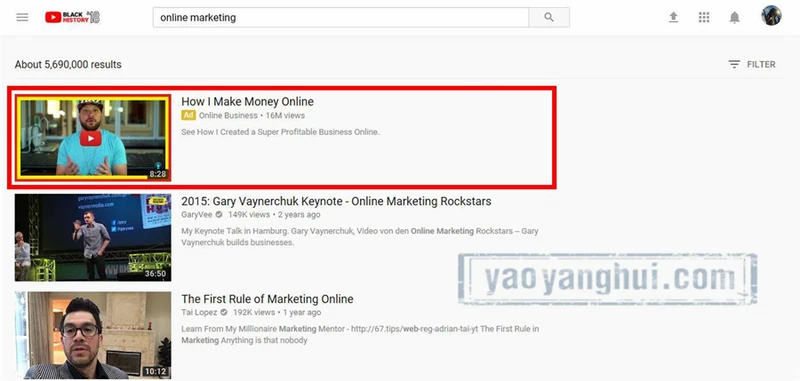Open the Tai Lopez video thumbnail
Screen dimensions: 800x381
tap(93, 335)
